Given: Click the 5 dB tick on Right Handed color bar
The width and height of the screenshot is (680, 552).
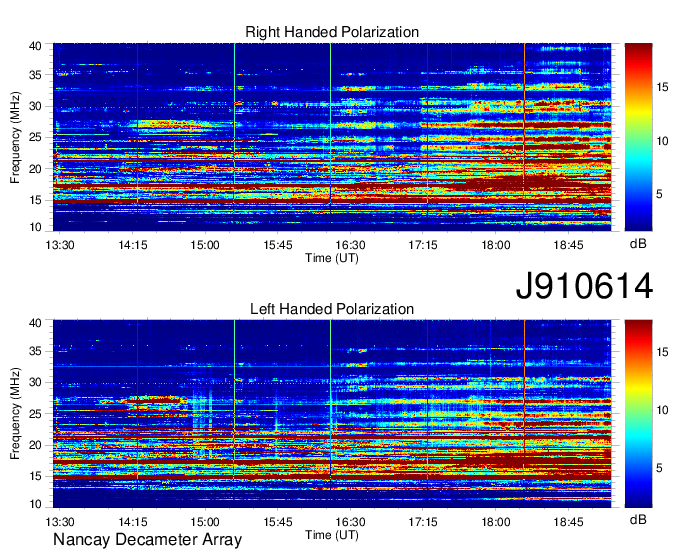Looking at the screenshot, I should (659, 193).
